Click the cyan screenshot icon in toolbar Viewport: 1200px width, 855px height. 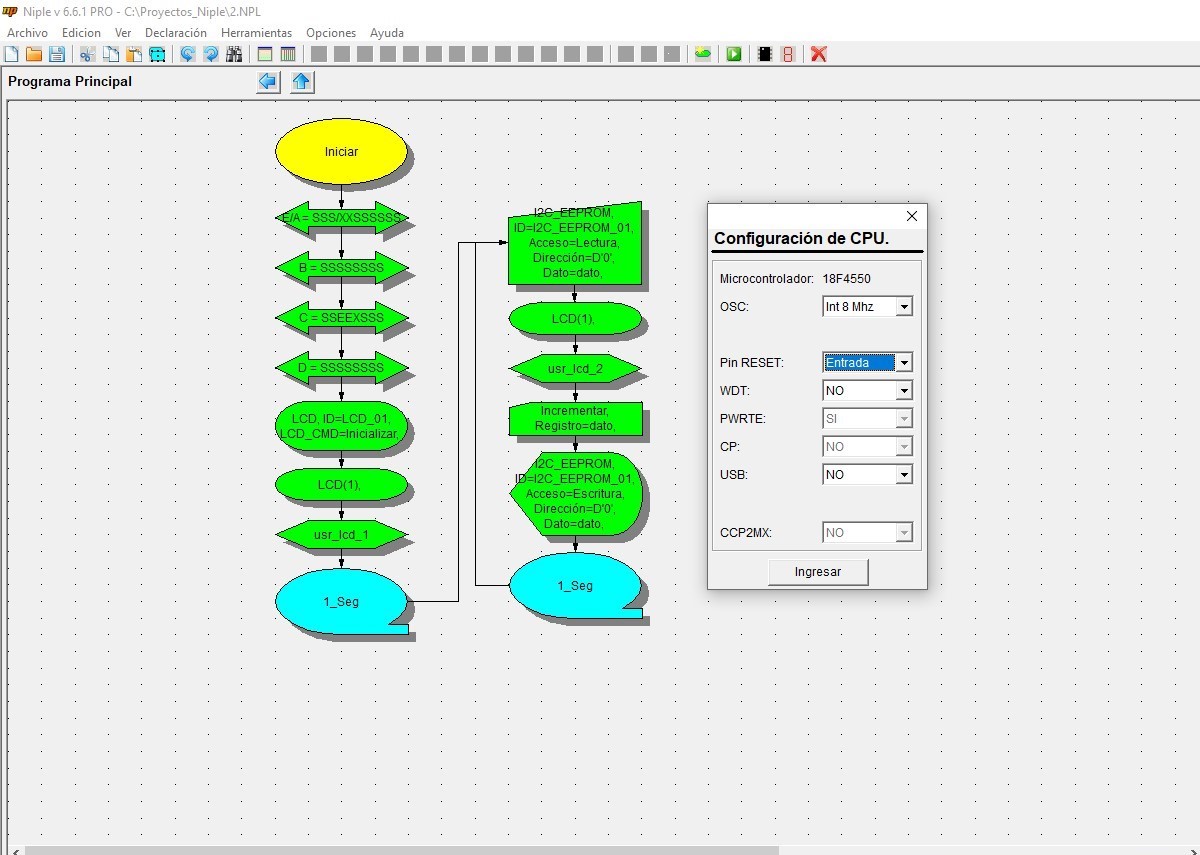(x=157, y=54)
